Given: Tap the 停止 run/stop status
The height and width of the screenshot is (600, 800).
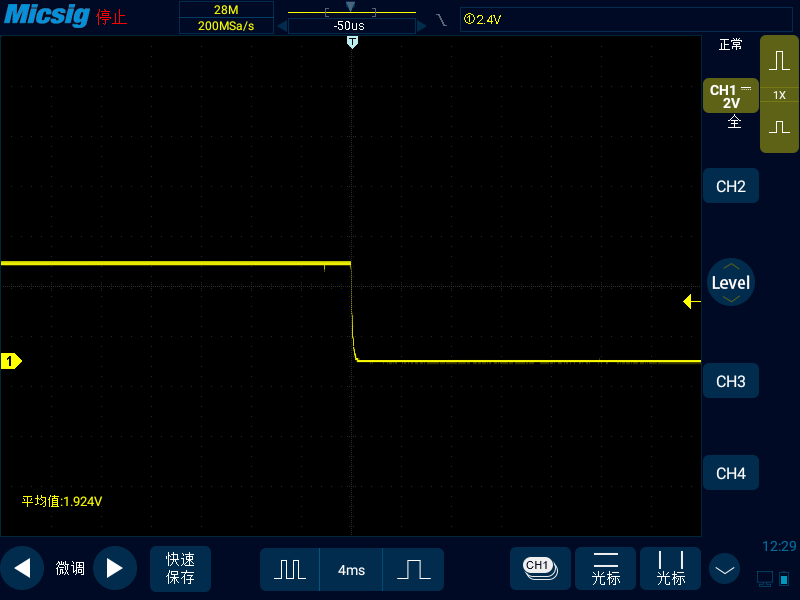Looking at the screenshot, I should [111, 17].
